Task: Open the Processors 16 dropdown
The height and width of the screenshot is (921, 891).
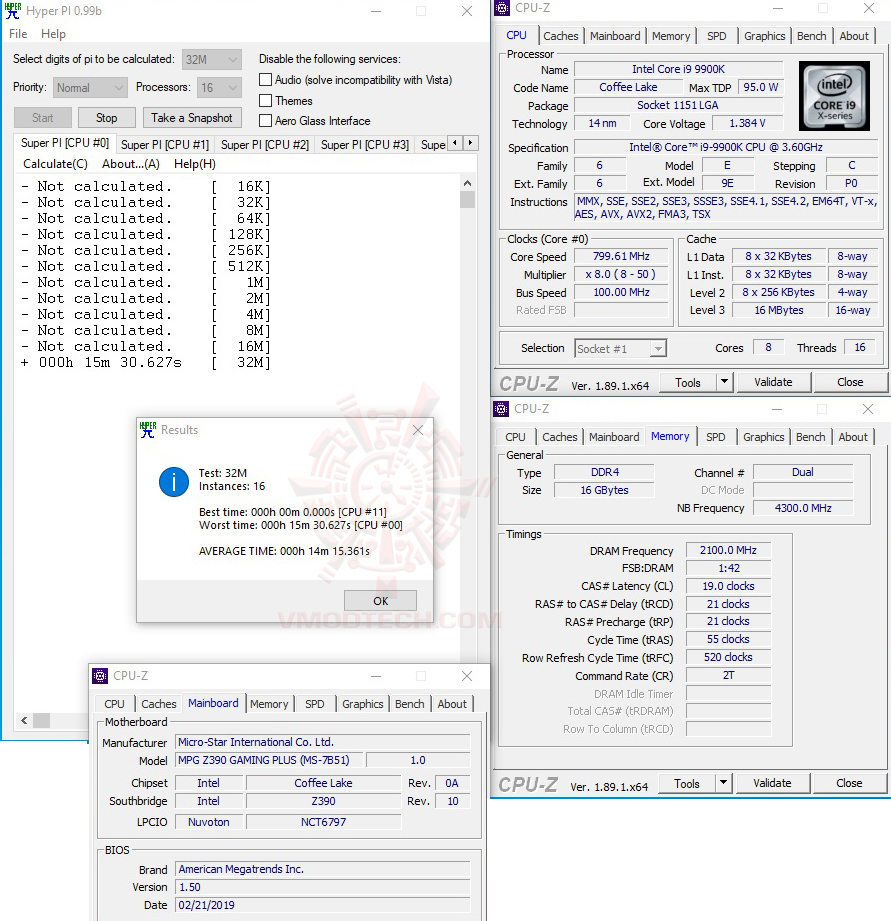Action: point(220,88)
